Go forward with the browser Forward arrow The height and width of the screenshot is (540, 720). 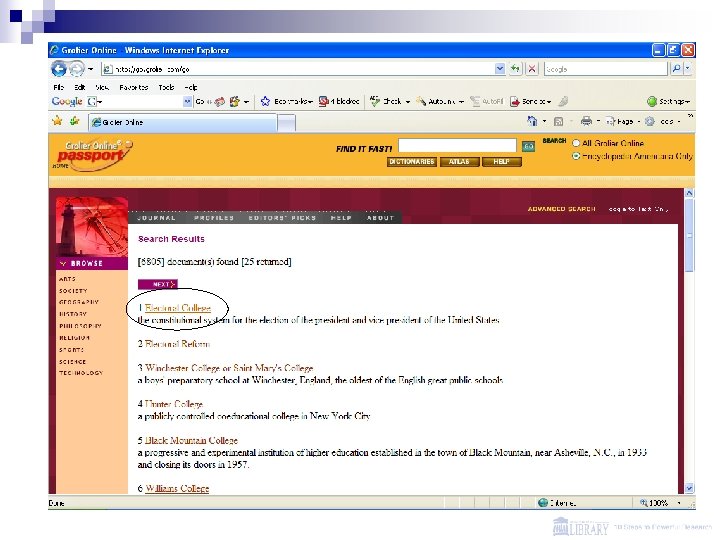click(76, 69)
